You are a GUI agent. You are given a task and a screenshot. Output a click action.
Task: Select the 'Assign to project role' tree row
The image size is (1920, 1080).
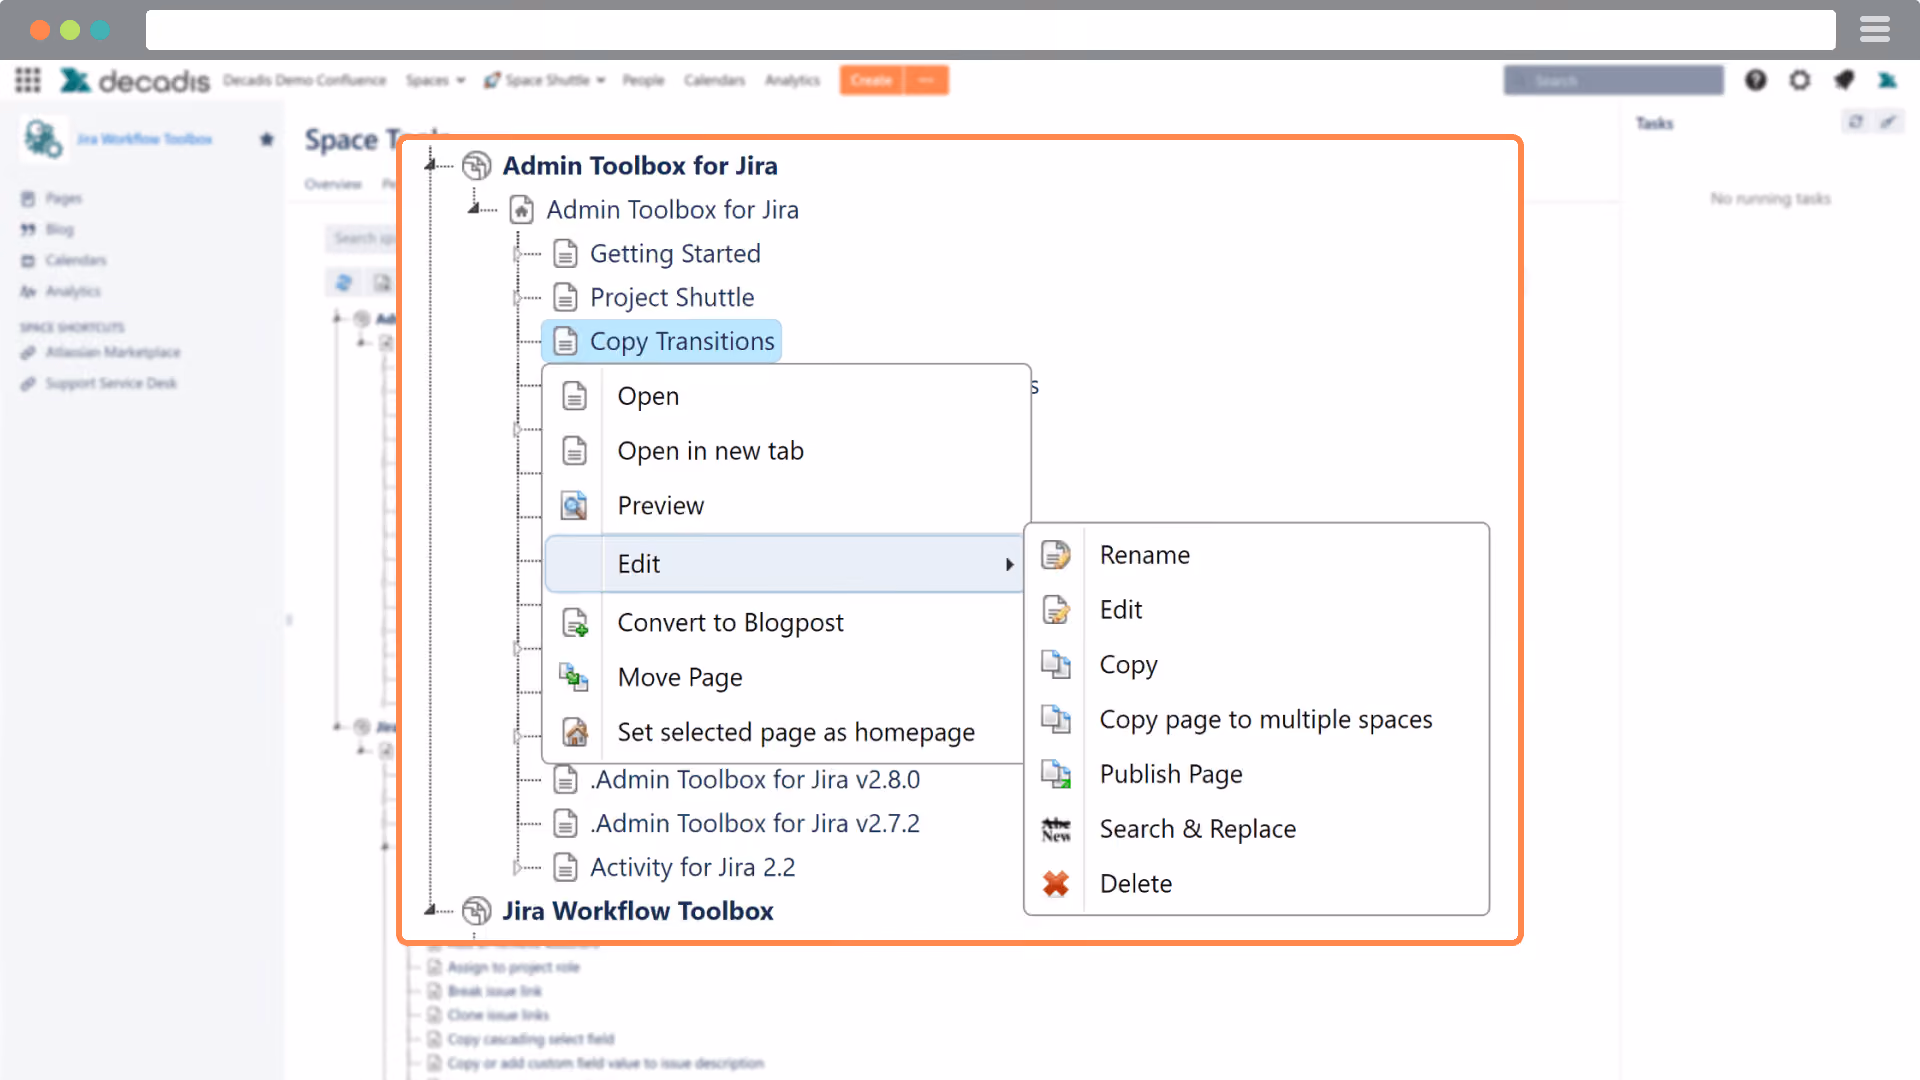tap(513, 967)
